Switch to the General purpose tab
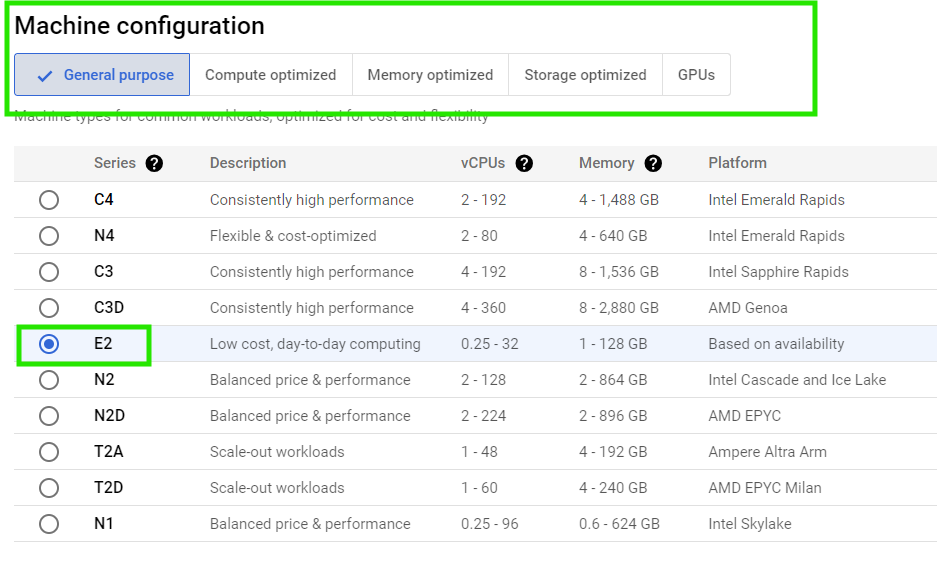 point(102,74)
